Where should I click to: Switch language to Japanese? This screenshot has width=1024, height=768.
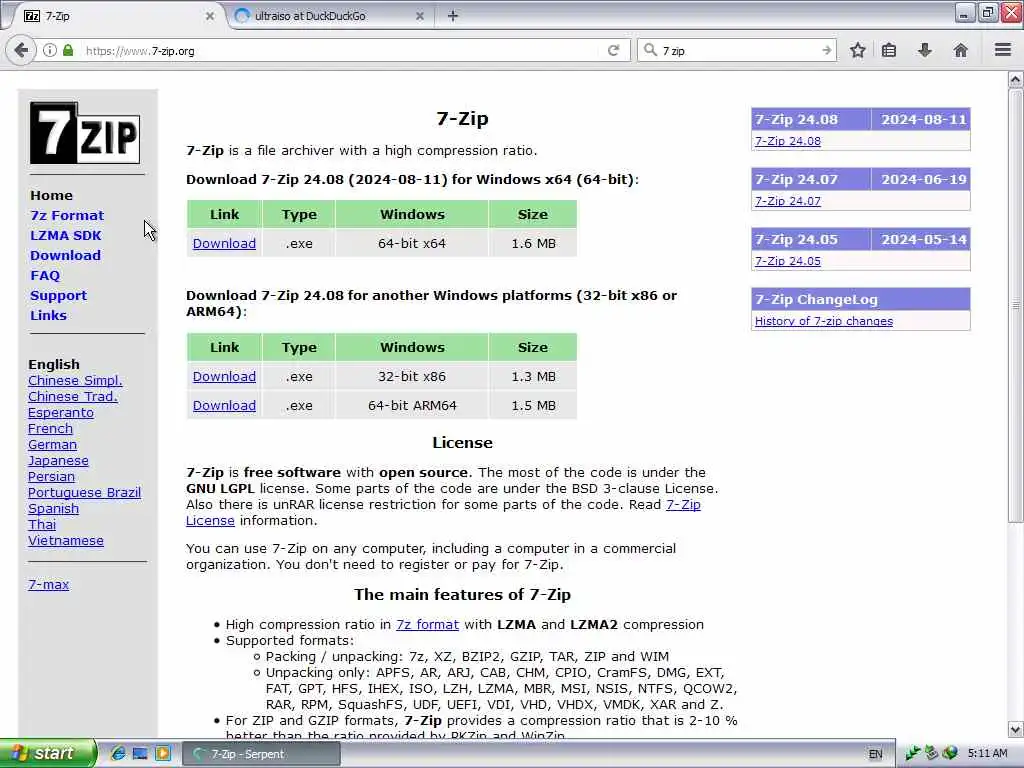click(x=58, y=460)
